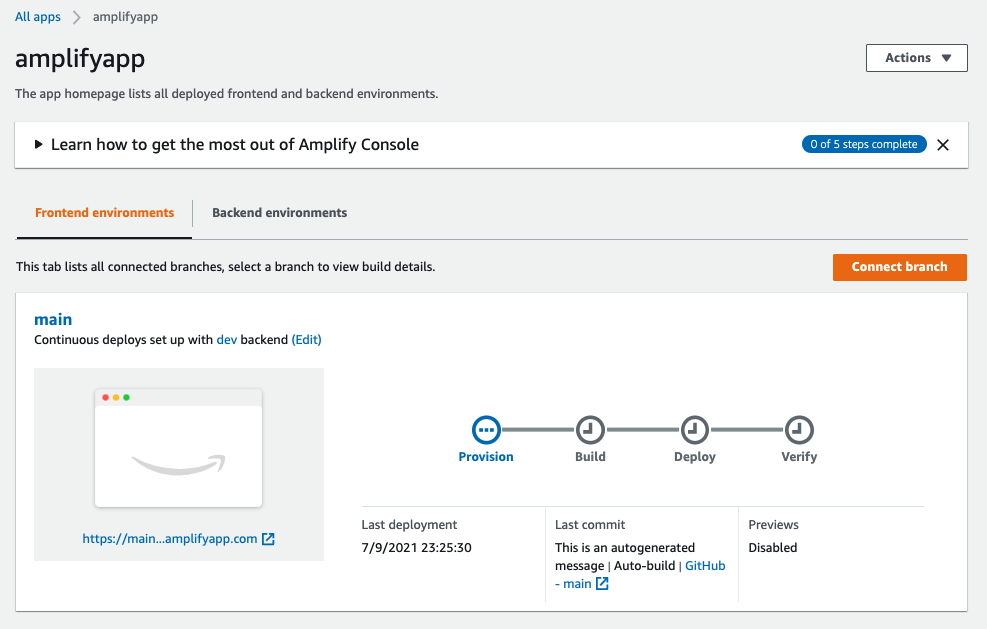Click the Deploy stage clock icon
This screenshot has width=987, height=629.
pyautogui.click(x=695, y=430)
